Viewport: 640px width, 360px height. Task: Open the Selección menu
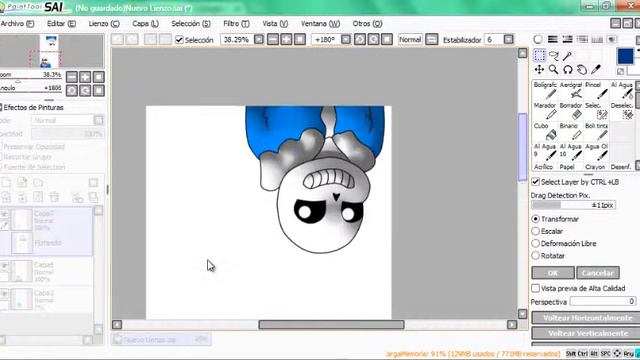coord(191,24)
